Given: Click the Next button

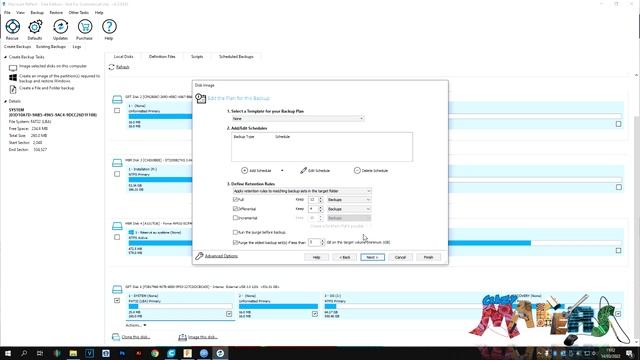Looking at the screenshot, I should [372, 257].
